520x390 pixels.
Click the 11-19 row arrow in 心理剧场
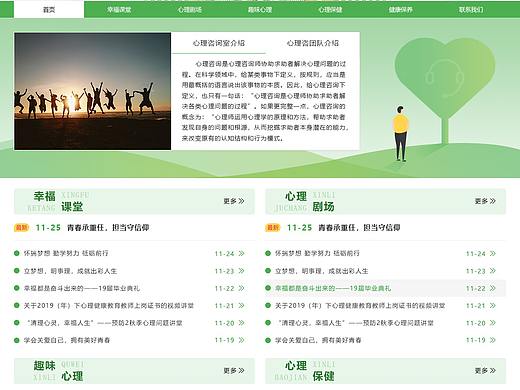tap(493, 340)
